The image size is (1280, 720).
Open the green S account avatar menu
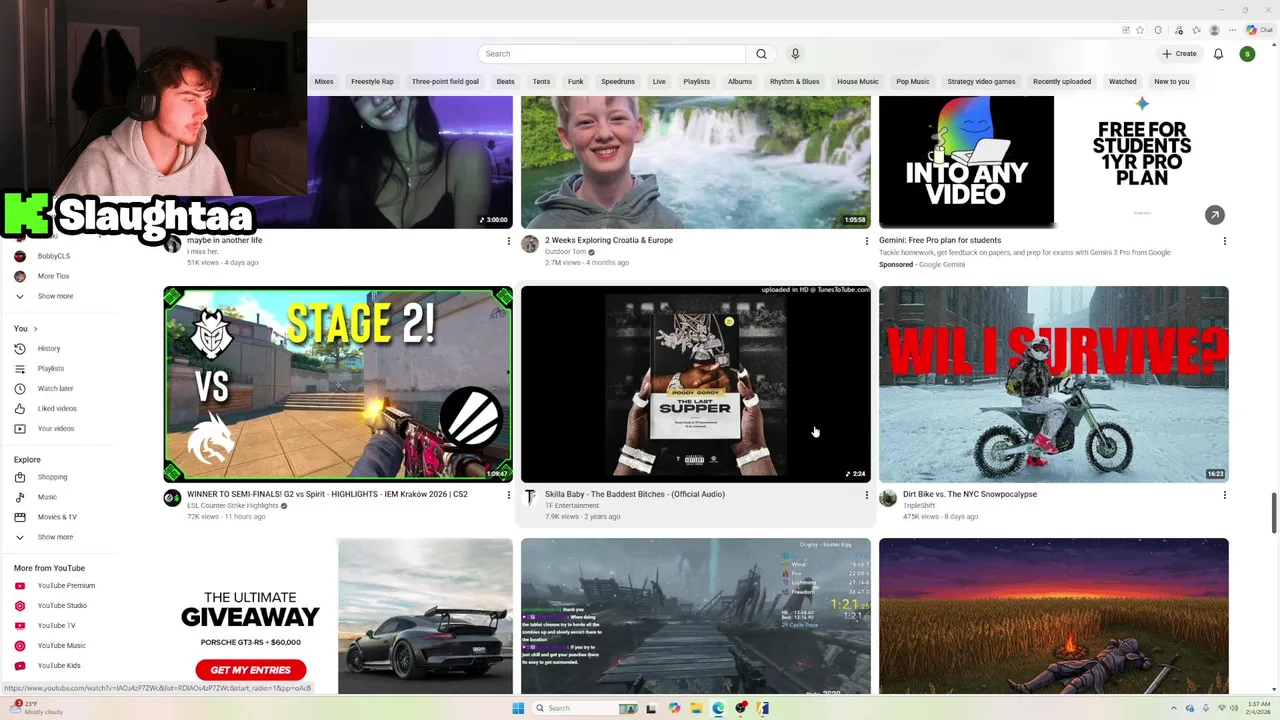click(x=1247, y=54)
